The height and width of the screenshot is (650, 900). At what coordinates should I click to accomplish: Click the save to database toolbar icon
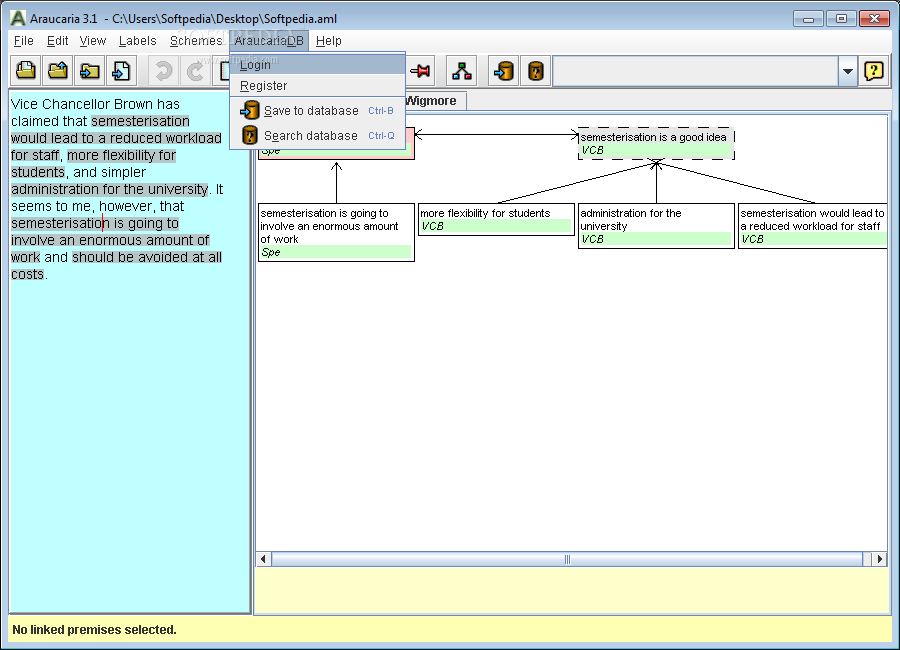click(x=503, y=71)
